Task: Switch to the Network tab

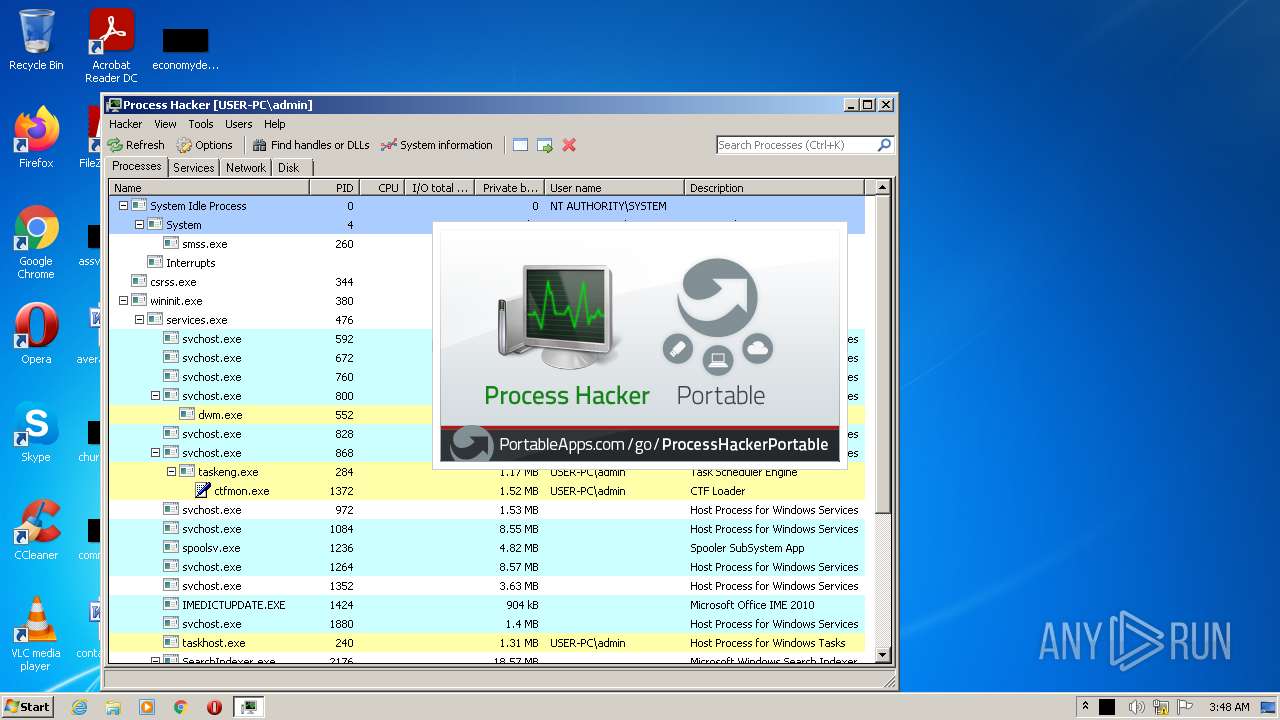Action: [x=246, y=168]
